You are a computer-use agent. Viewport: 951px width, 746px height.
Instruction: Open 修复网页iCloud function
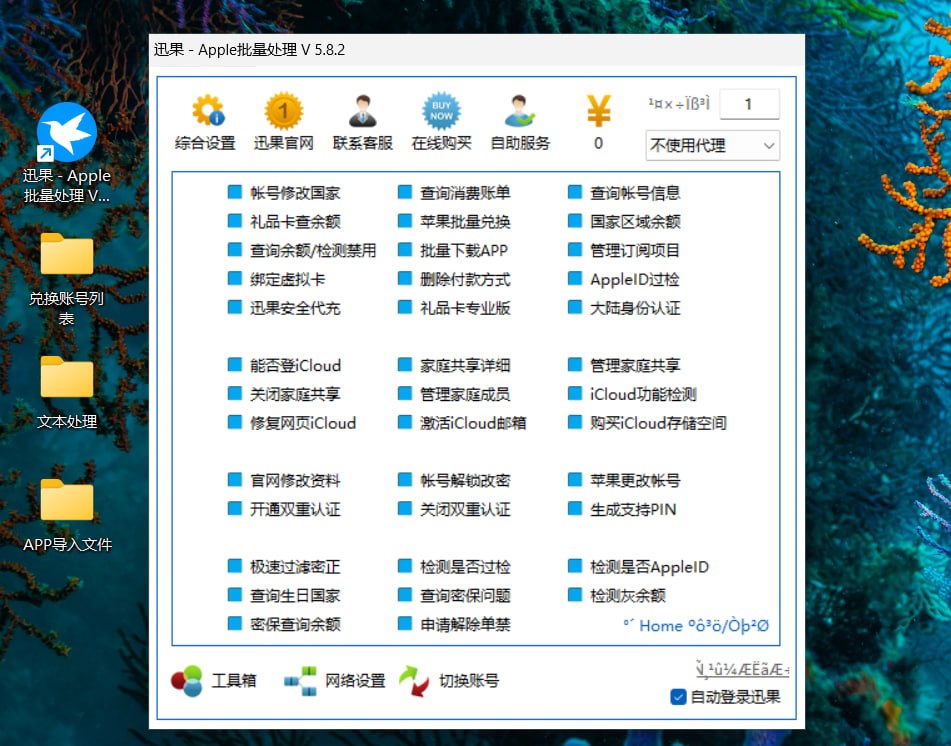[x=303, y=423]
